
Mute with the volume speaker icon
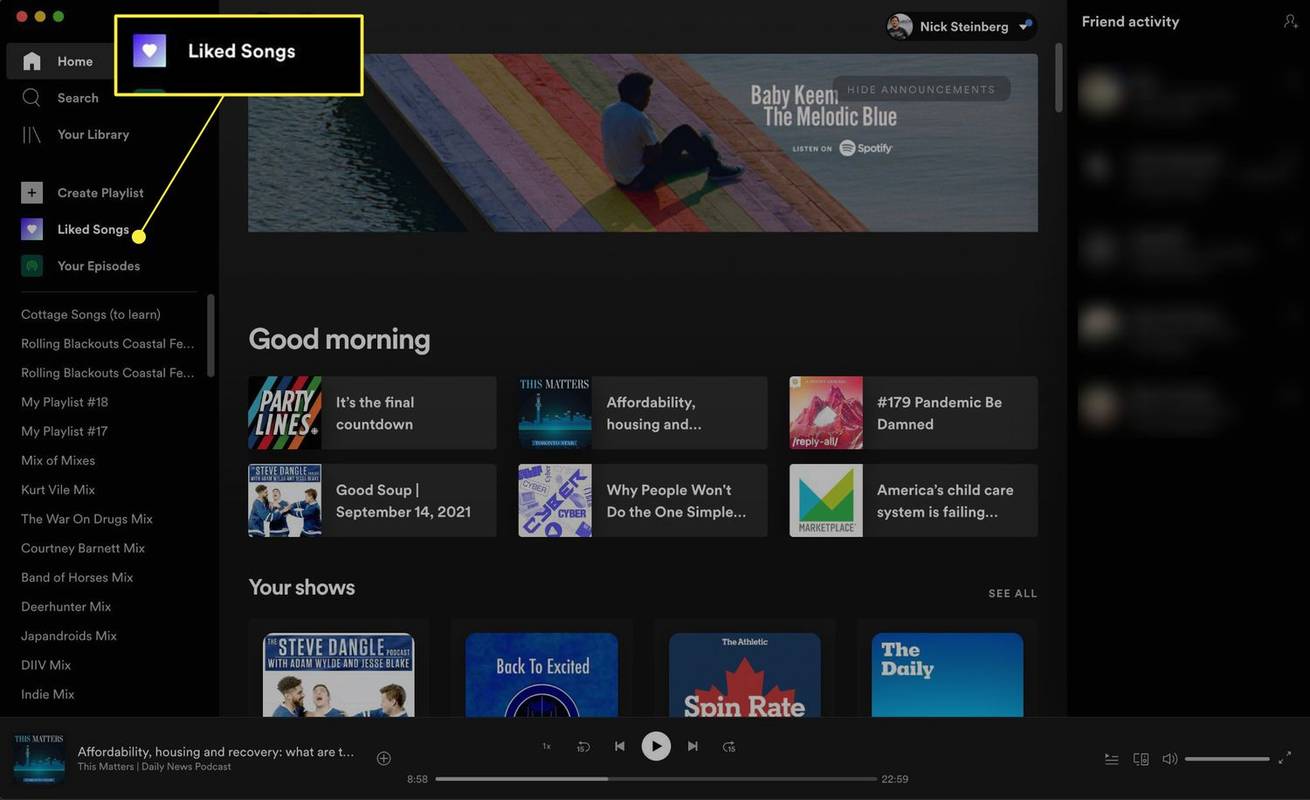[x=1170, y=759]
